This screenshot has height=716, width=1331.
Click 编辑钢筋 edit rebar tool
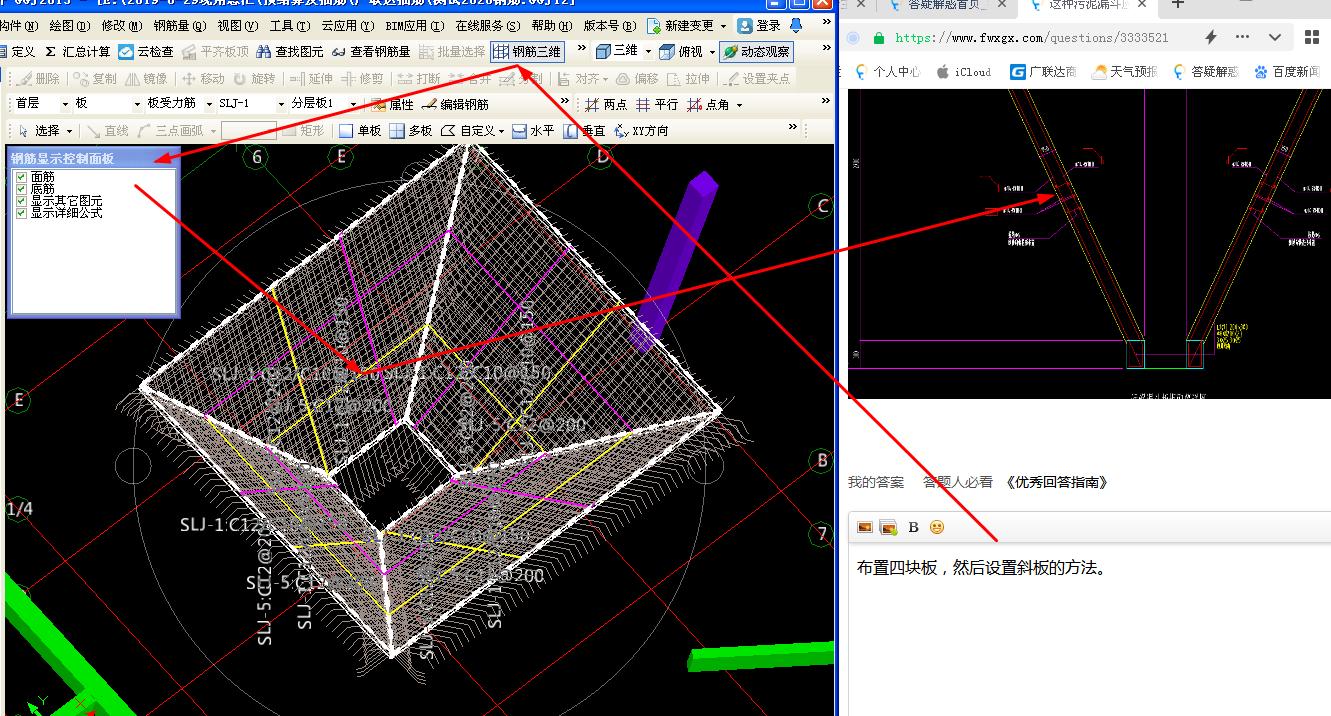456,104
